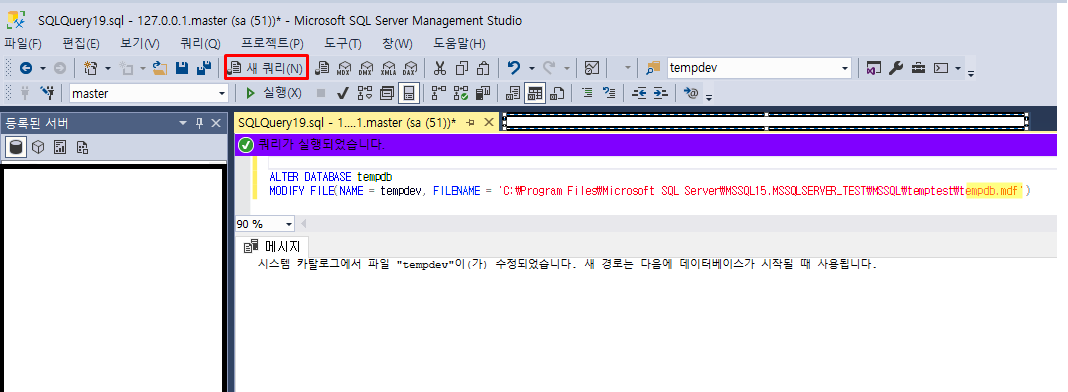Screen dimensions: 1068x392
Task: Toggle Include Actual Execution Plan
Action: coord(439,93)
